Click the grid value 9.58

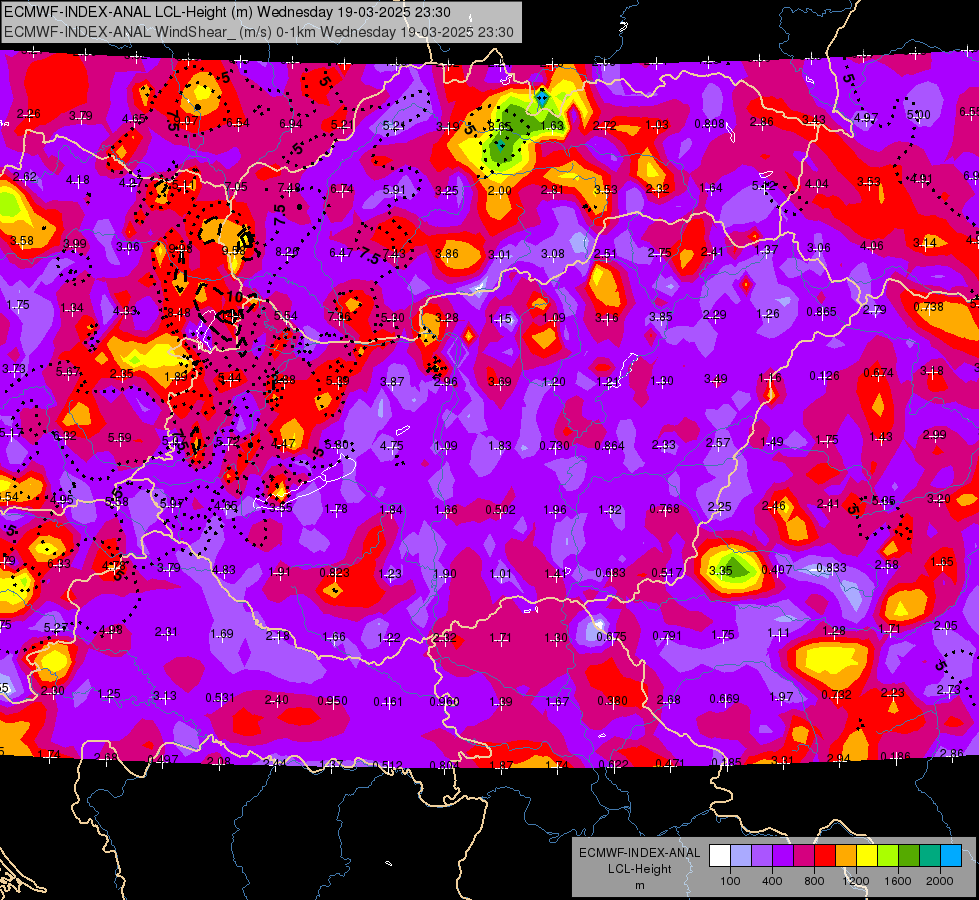tap(234, 250)
